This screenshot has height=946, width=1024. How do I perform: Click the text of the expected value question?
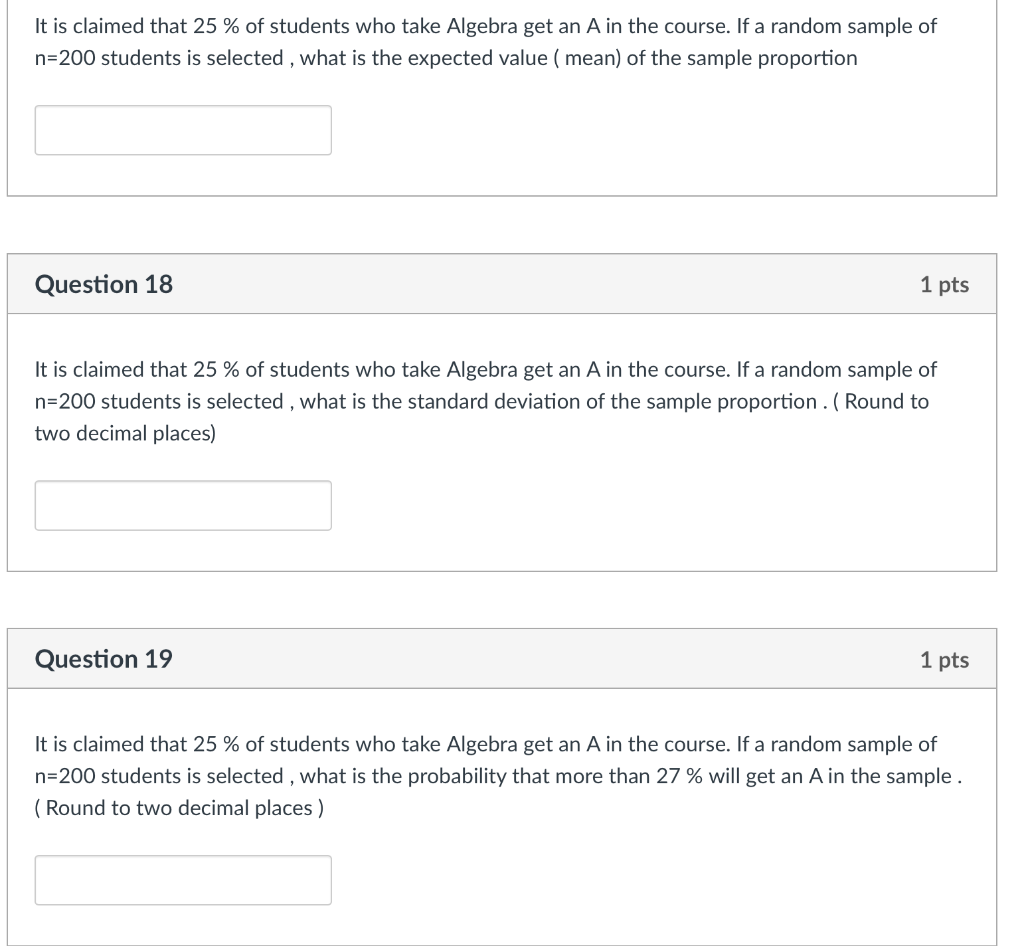click(x=485, y=42)
